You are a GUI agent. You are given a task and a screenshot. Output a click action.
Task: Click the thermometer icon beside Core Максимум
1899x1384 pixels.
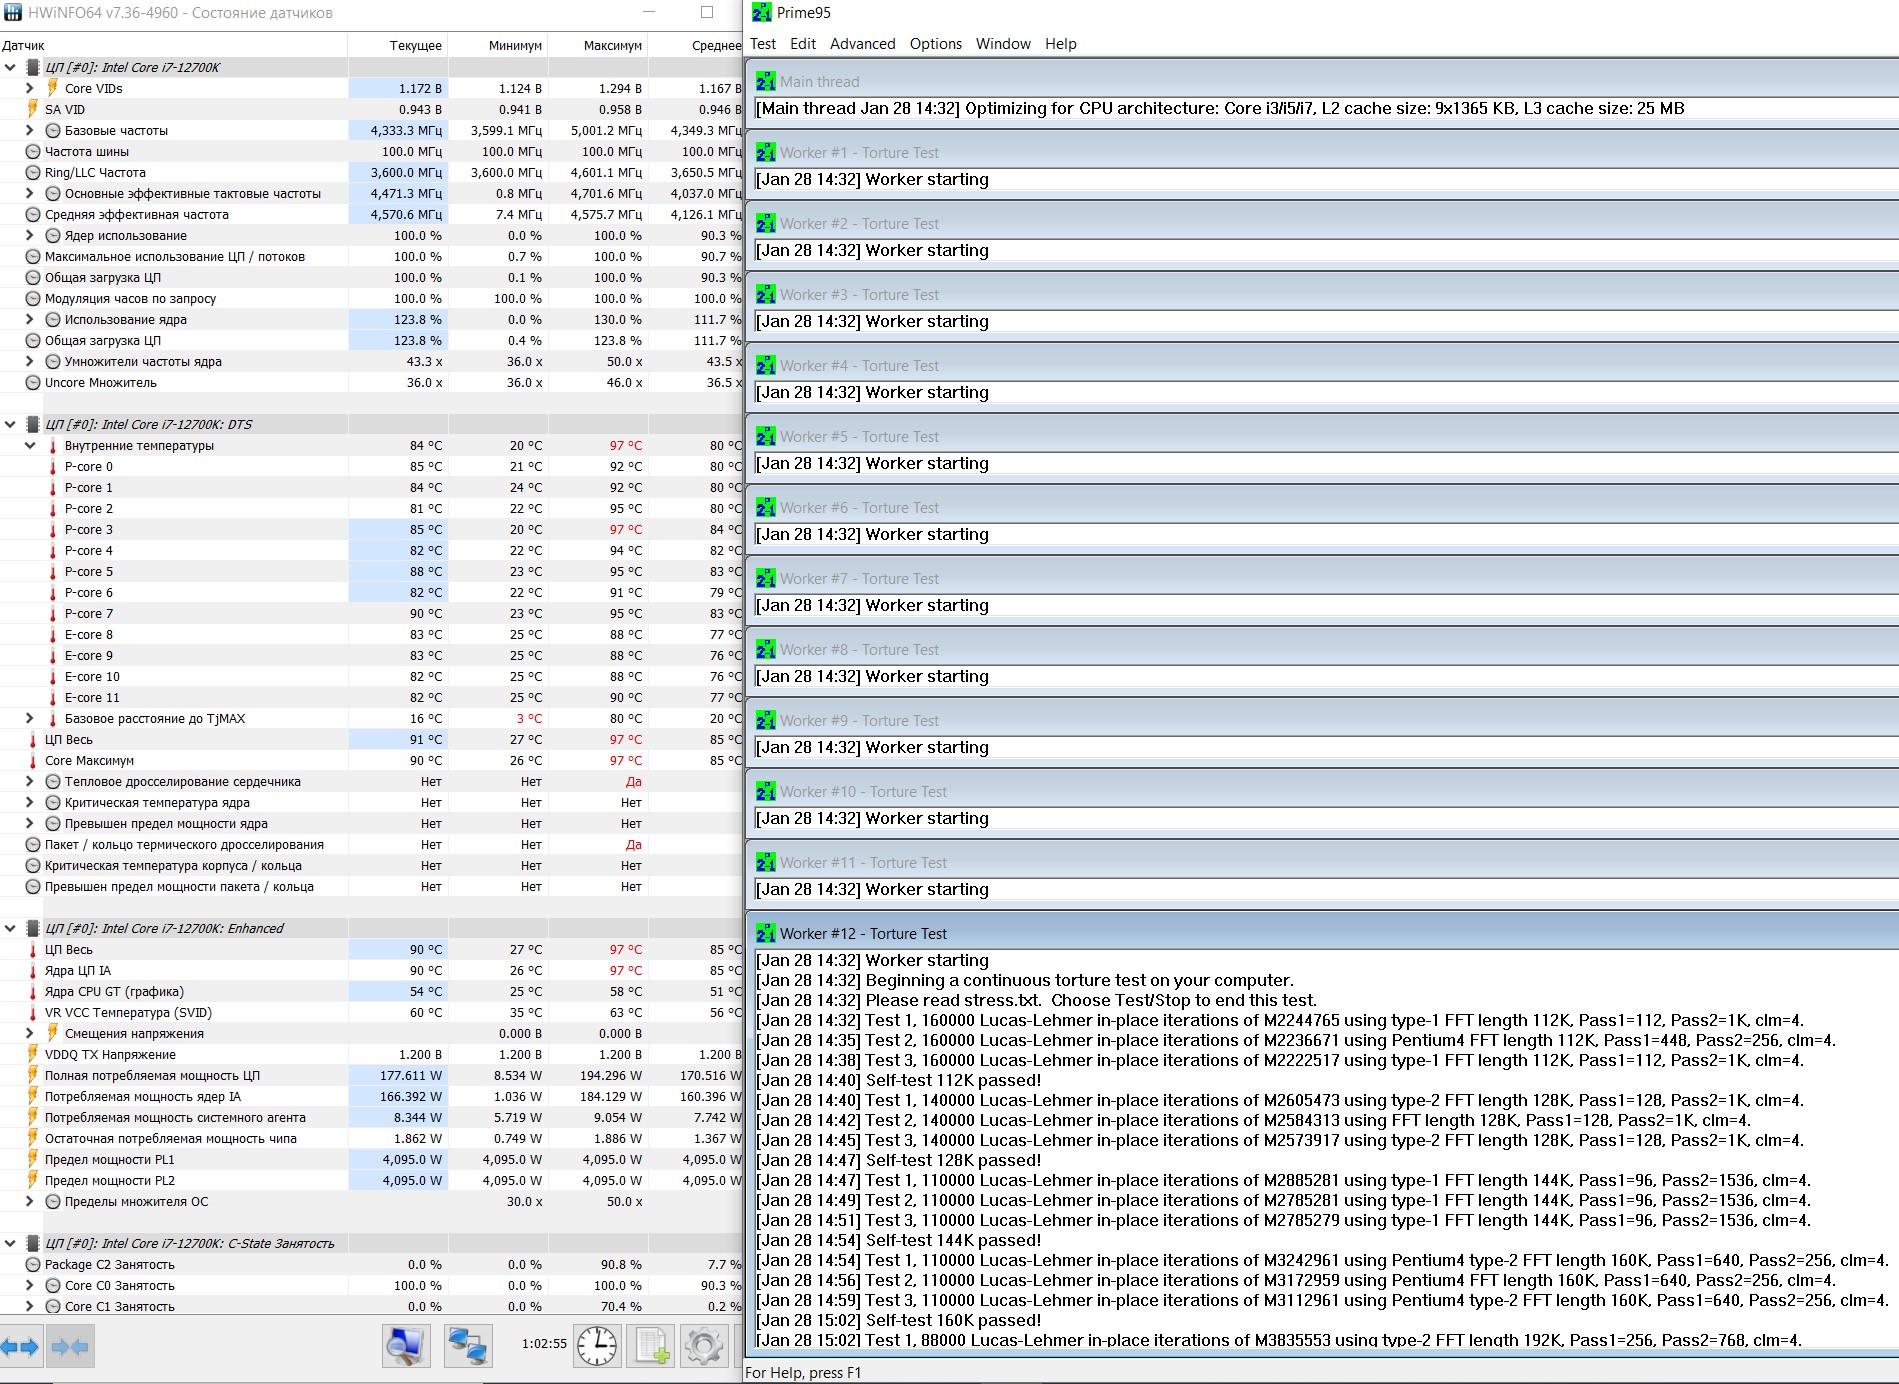(33, 761)
